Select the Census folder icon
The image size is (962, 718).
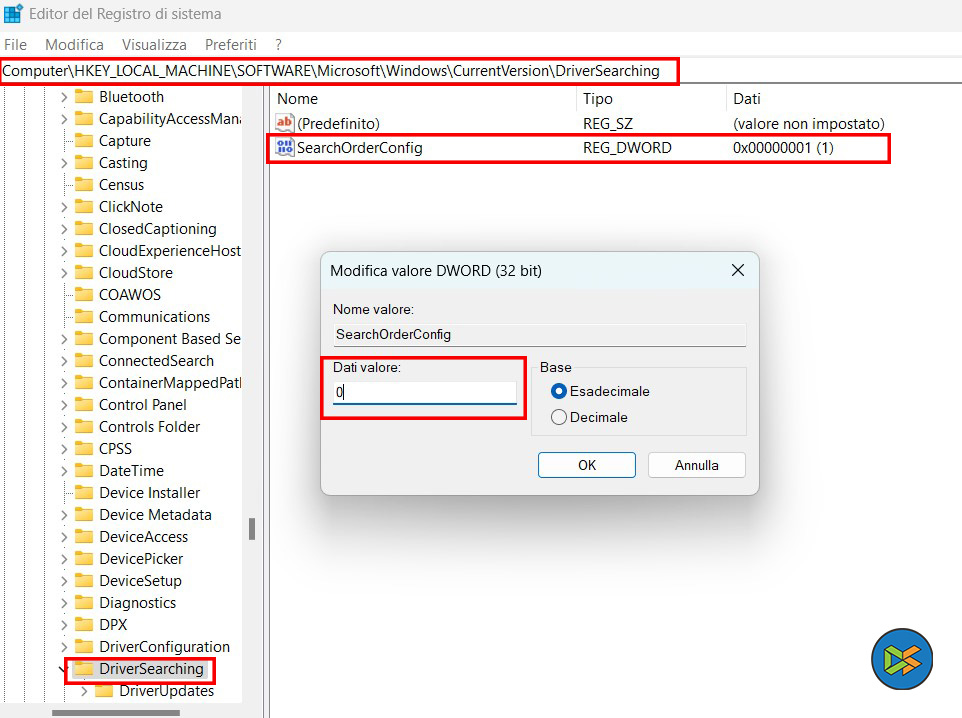click(84, 185)
